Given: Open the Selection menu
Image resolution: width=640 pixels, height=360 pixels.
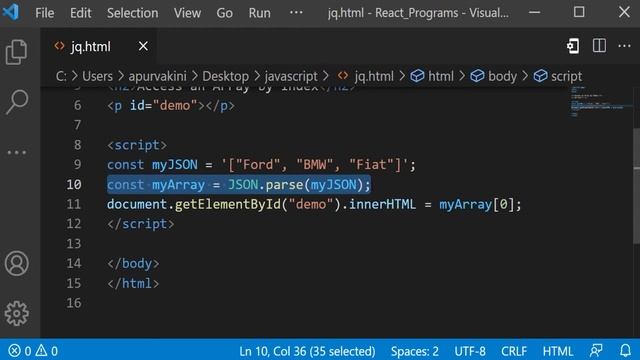Looking at the screenshot, I should click(132, 13).
